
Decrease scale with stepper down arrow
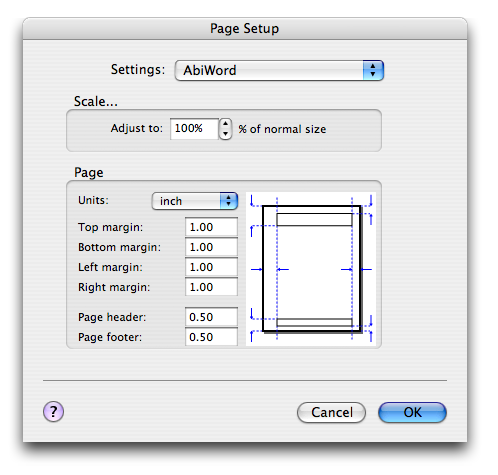pyautogui.click(x=226, y=134)
